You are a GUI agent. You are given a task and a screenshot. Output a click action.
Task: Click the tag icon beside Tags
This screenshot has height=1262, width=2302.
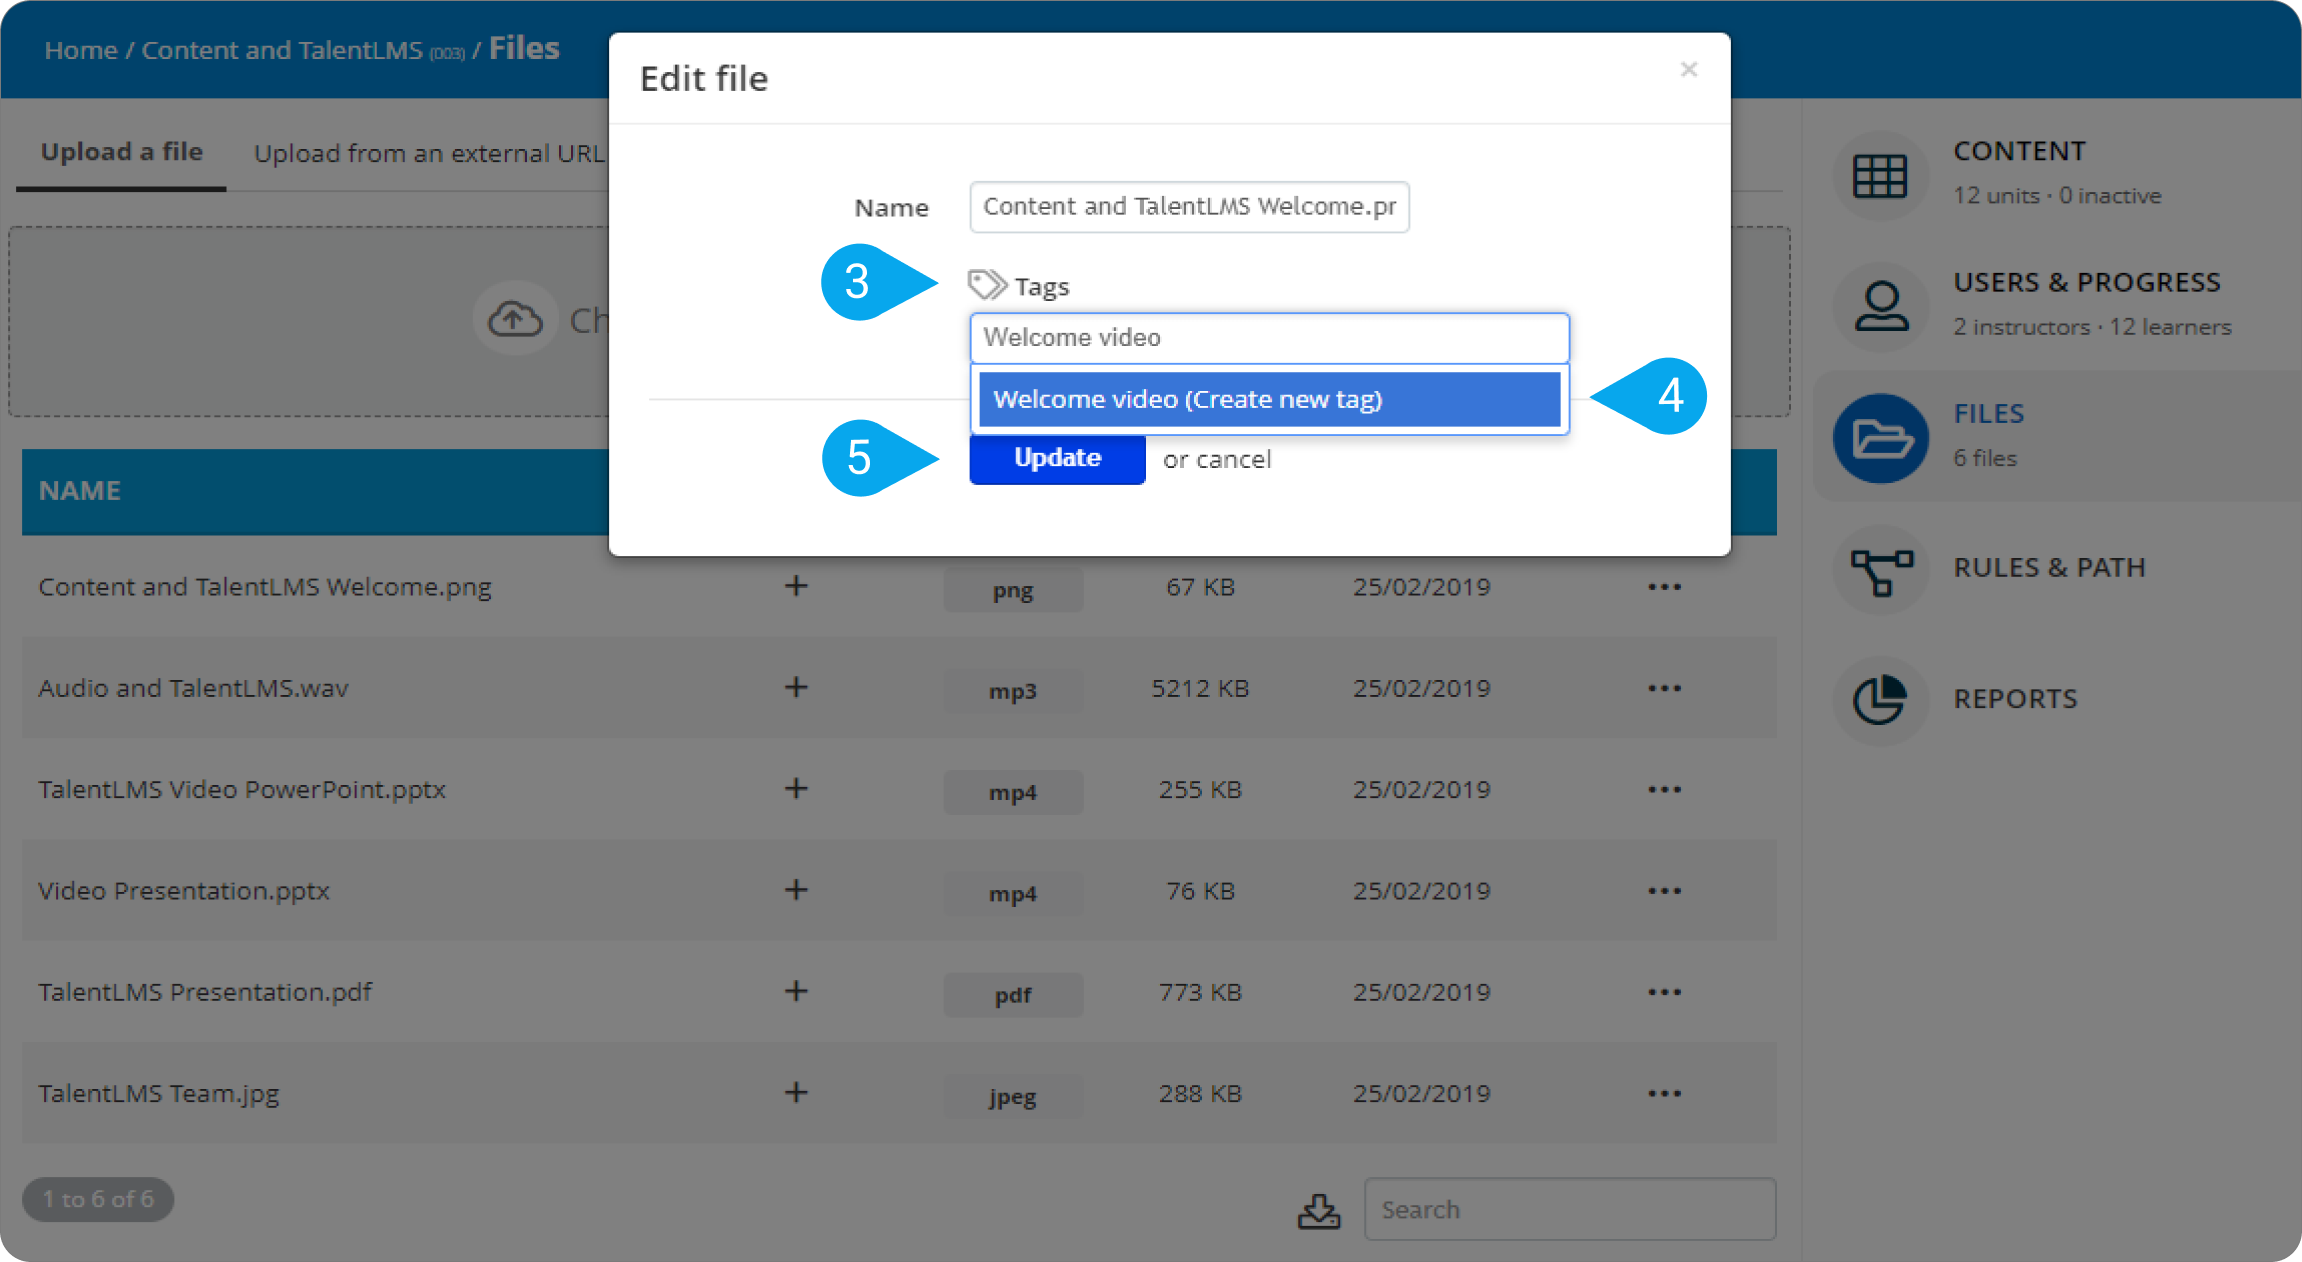click(987, 285)
